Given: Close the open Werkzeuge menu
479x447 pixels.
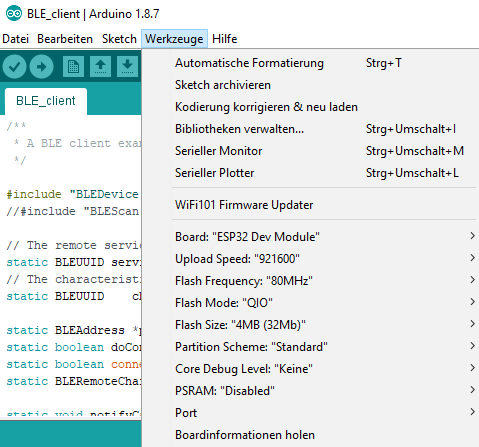Looking at the screenshot, I should [x=174, y=39].
